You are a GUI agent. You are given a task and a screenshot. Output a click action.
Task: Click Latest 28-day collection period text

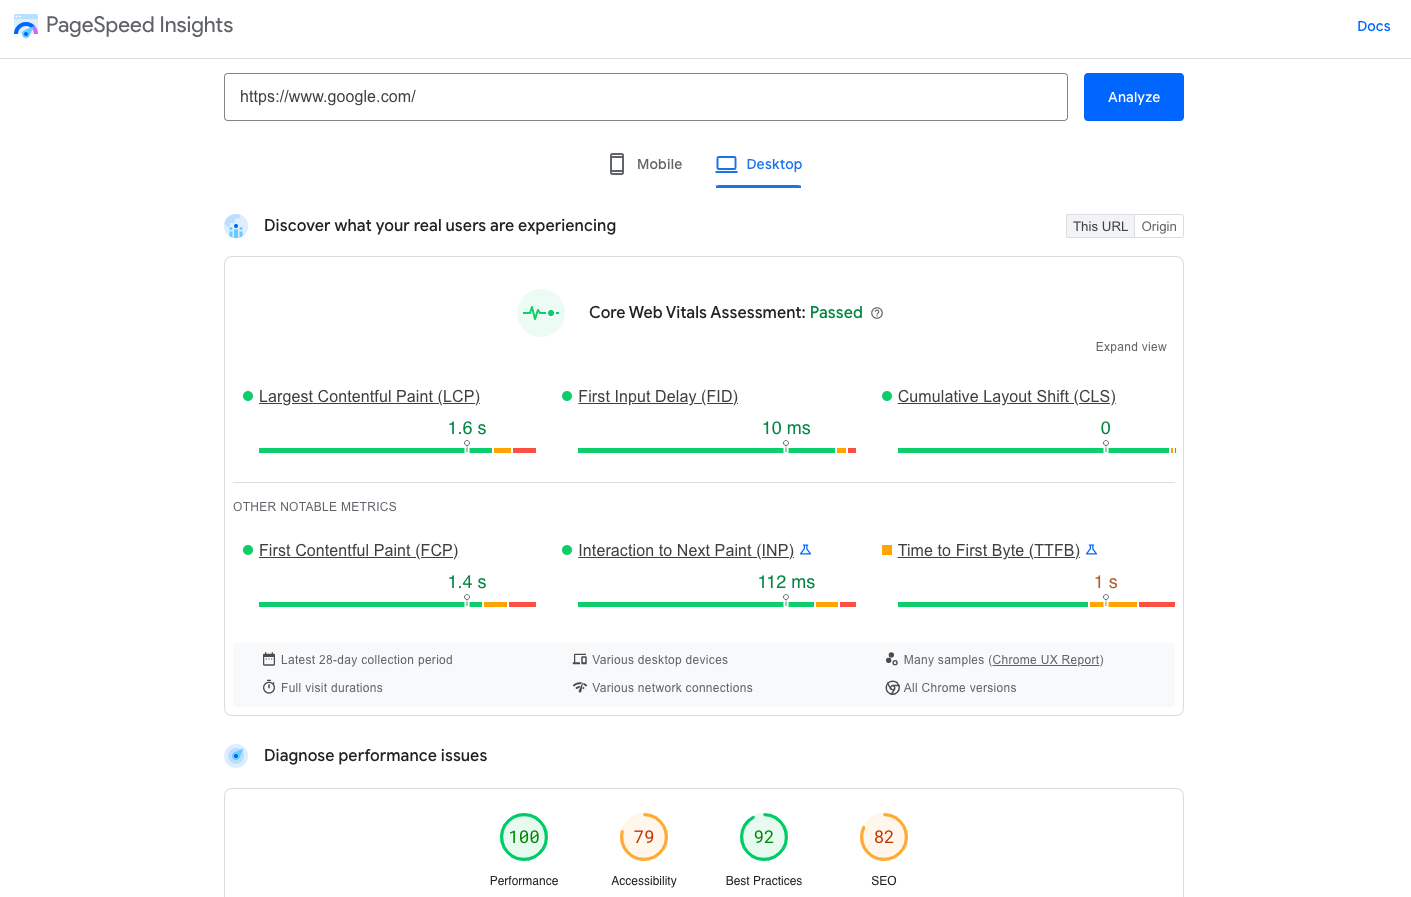[367, 660]
